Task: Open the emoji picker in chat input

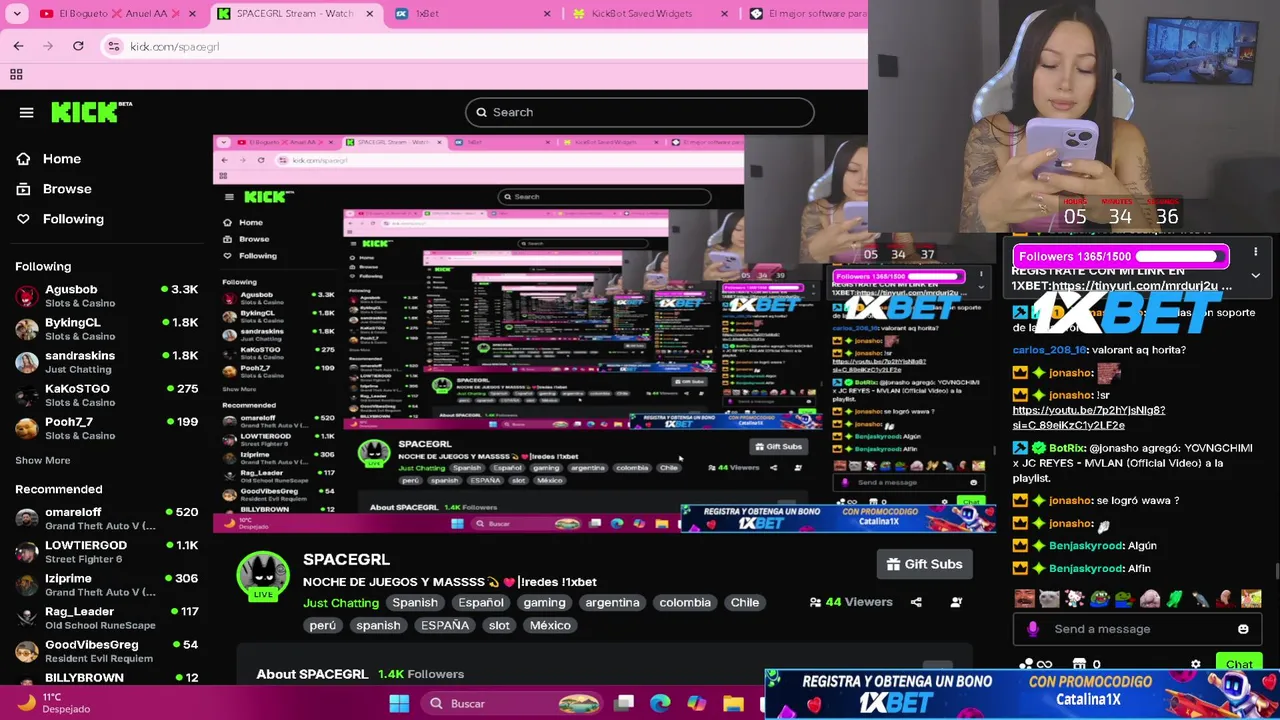Action: pos(1243,629)
